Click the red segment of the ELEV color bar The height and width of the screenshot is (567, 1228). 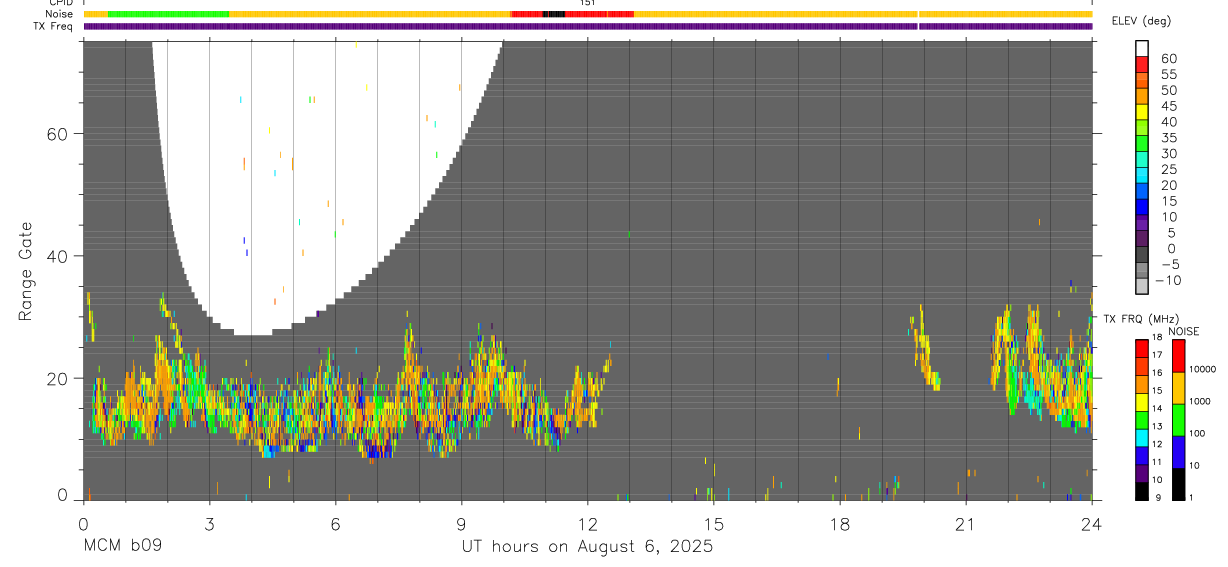click(x=1142, y=65)
